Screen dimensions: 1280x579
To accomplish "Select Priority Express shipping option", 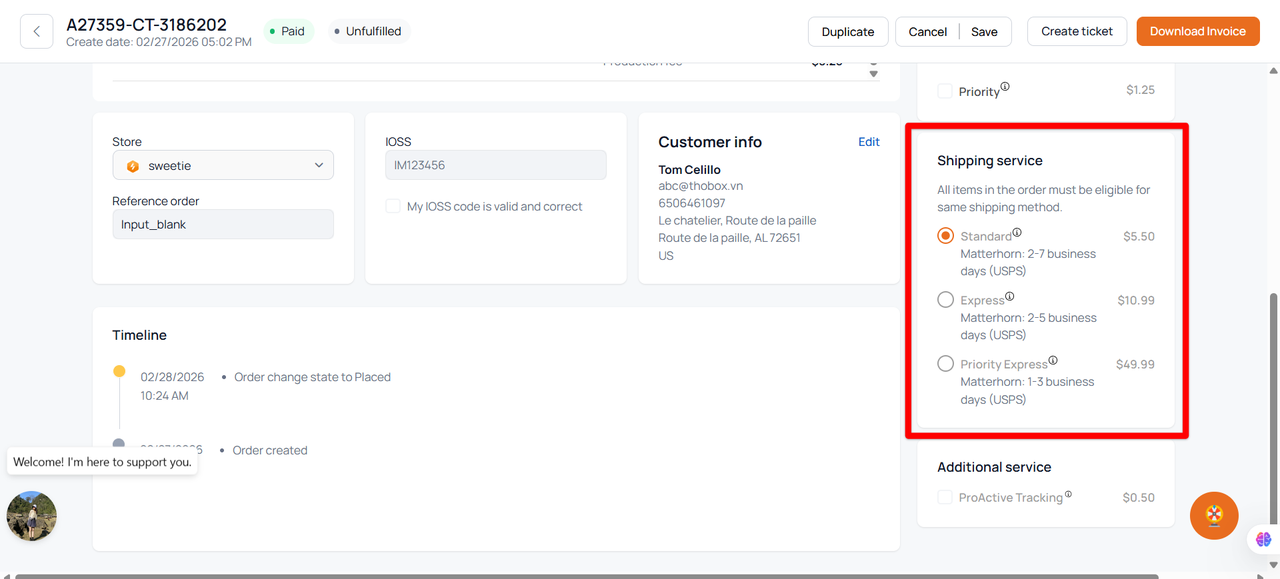I will pos(945,364).
